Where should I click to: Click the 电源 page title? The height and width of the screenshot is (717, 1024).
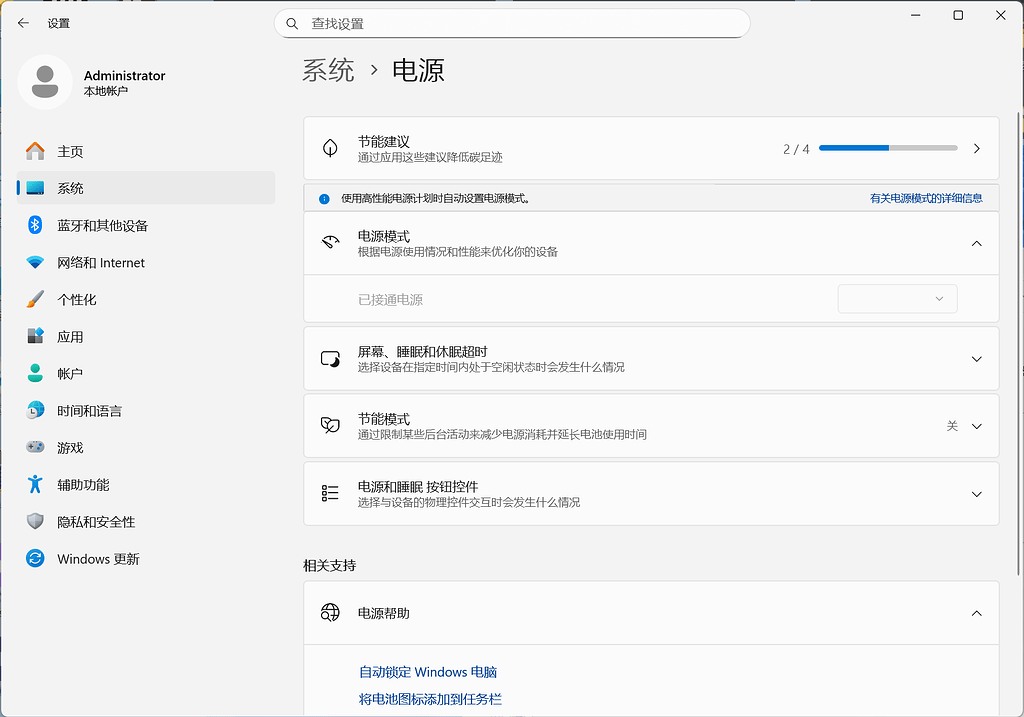[x=418, y=70]
